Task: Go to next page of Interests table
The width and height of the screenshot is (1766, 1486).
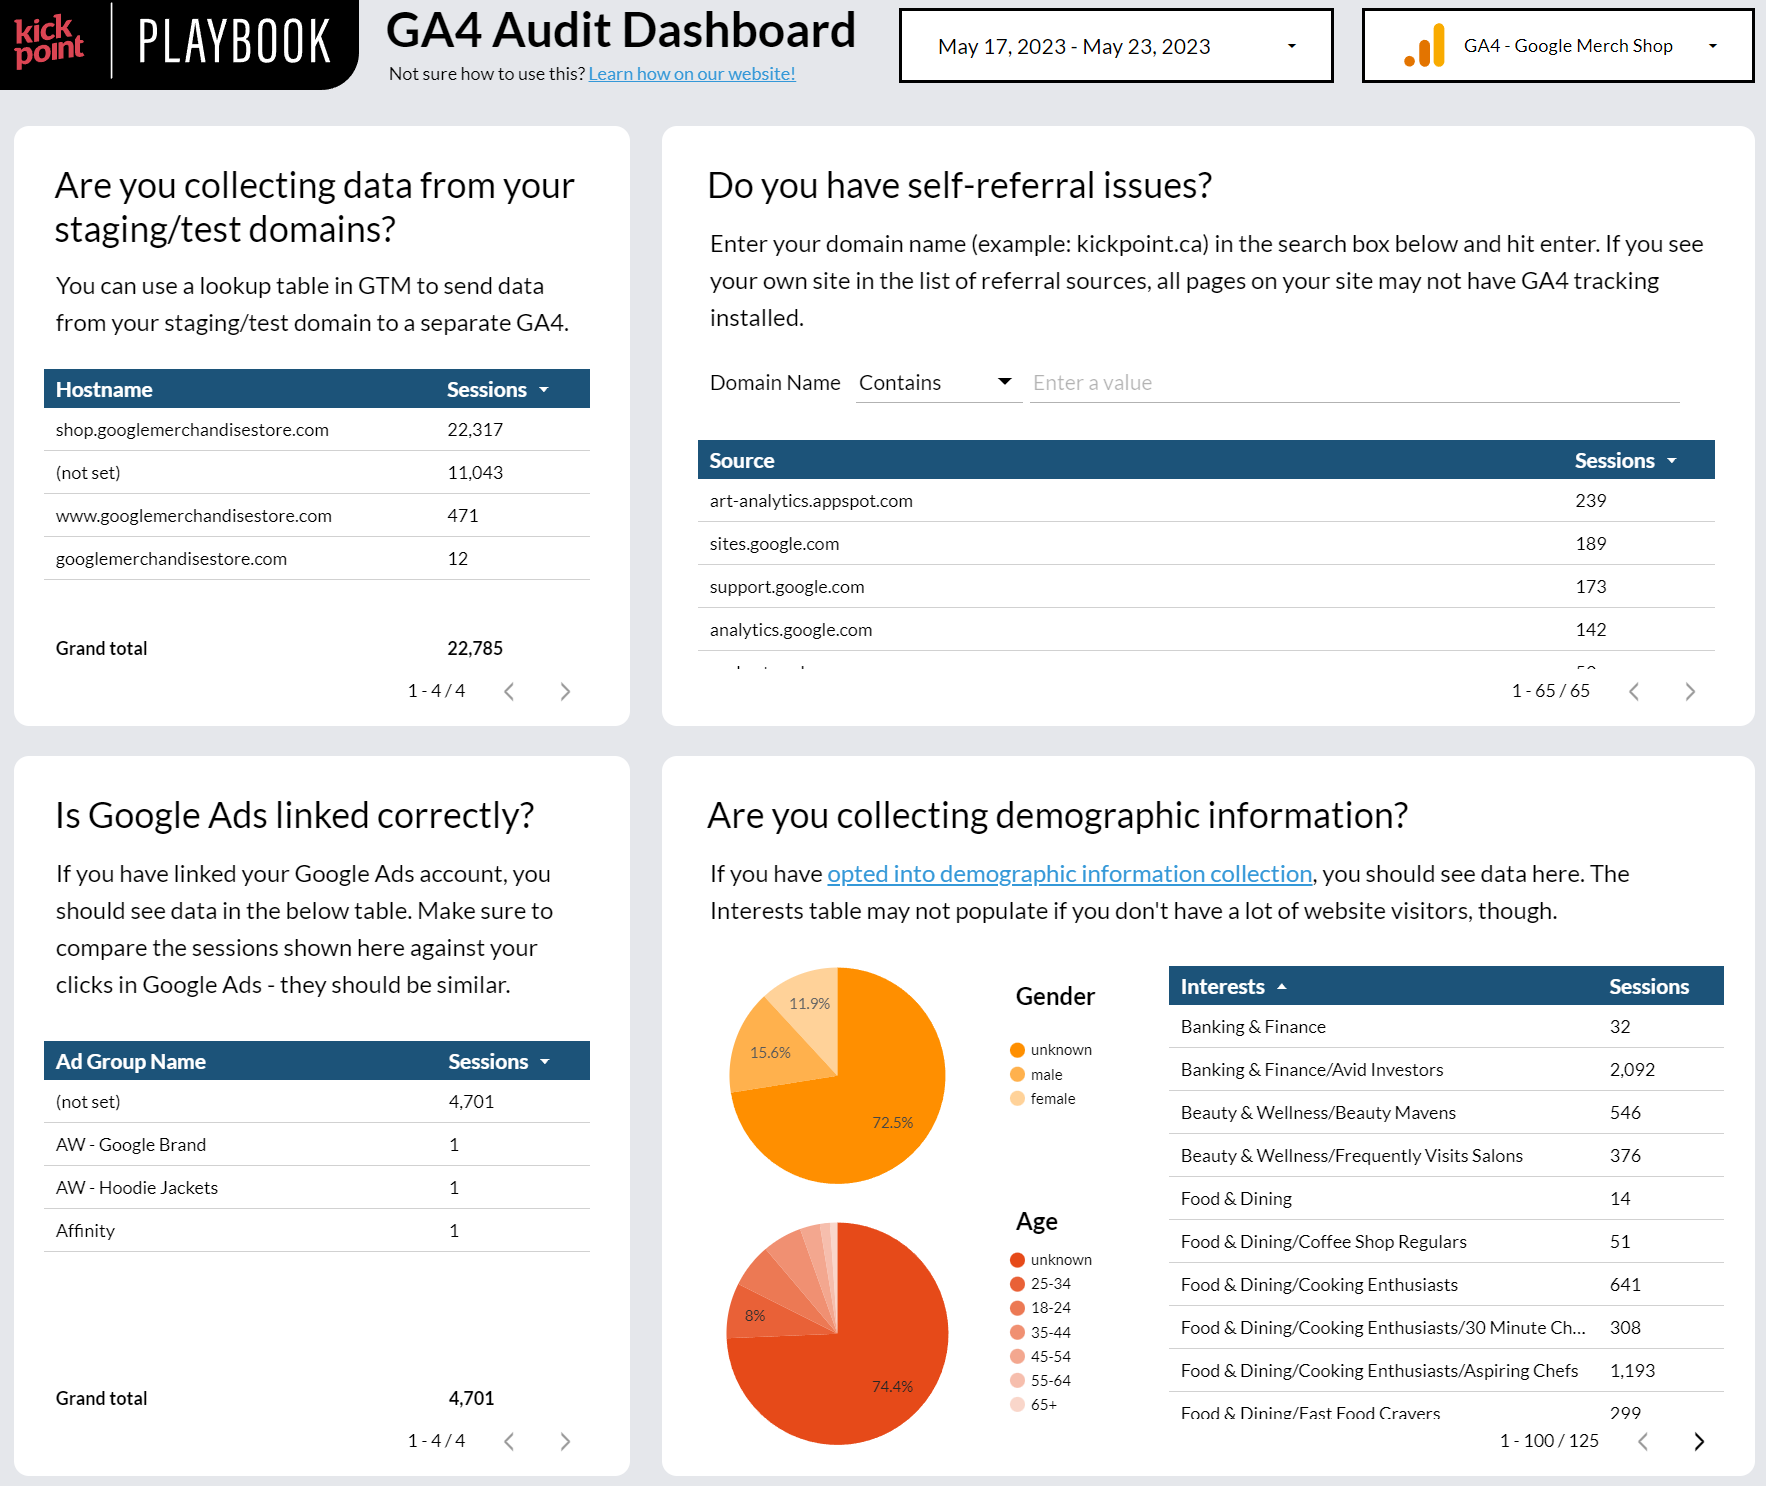Action: tap(1698, 1441)
